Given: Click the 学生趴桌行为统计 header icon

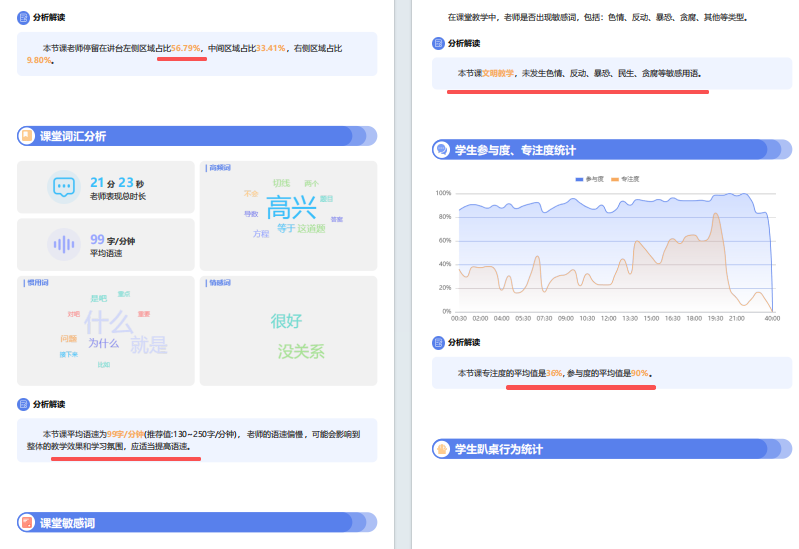Looking at the screenshot, I should pos(441,449).
